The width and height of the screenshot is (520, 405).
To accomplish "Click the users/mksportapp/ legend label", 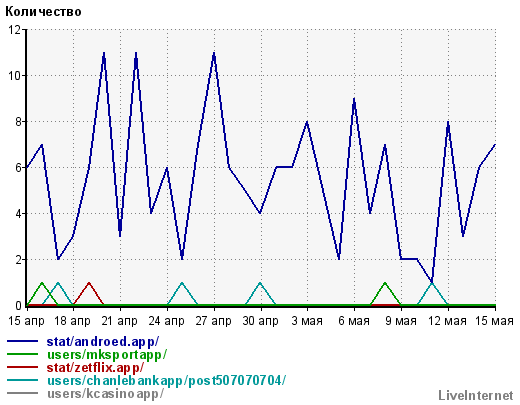I will tap(107, 355).
